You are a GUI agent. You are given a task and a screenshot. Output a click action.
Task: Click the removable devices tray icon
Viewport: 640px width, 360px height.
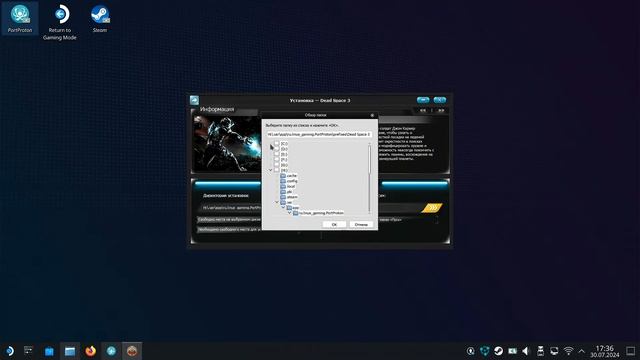(540, 351)
